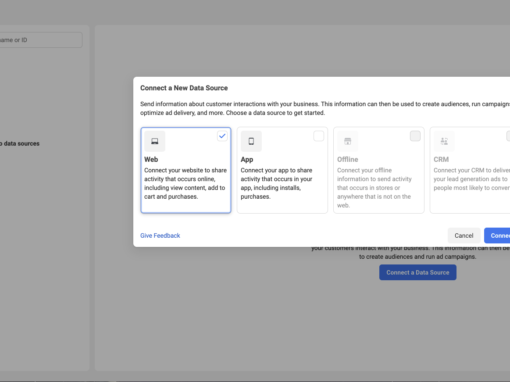The image size is (510, 382).
Task: Cancel the Connect a New Data Source dialog
Action: tap(464, 236)
